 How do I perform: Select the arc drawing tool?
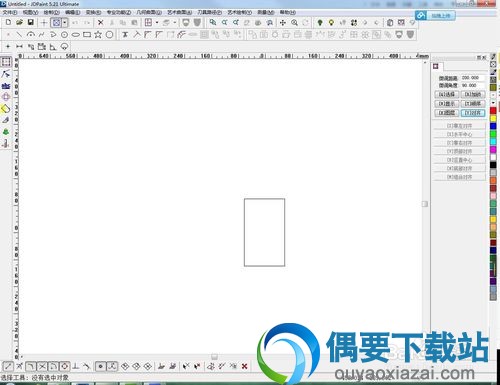31,34
